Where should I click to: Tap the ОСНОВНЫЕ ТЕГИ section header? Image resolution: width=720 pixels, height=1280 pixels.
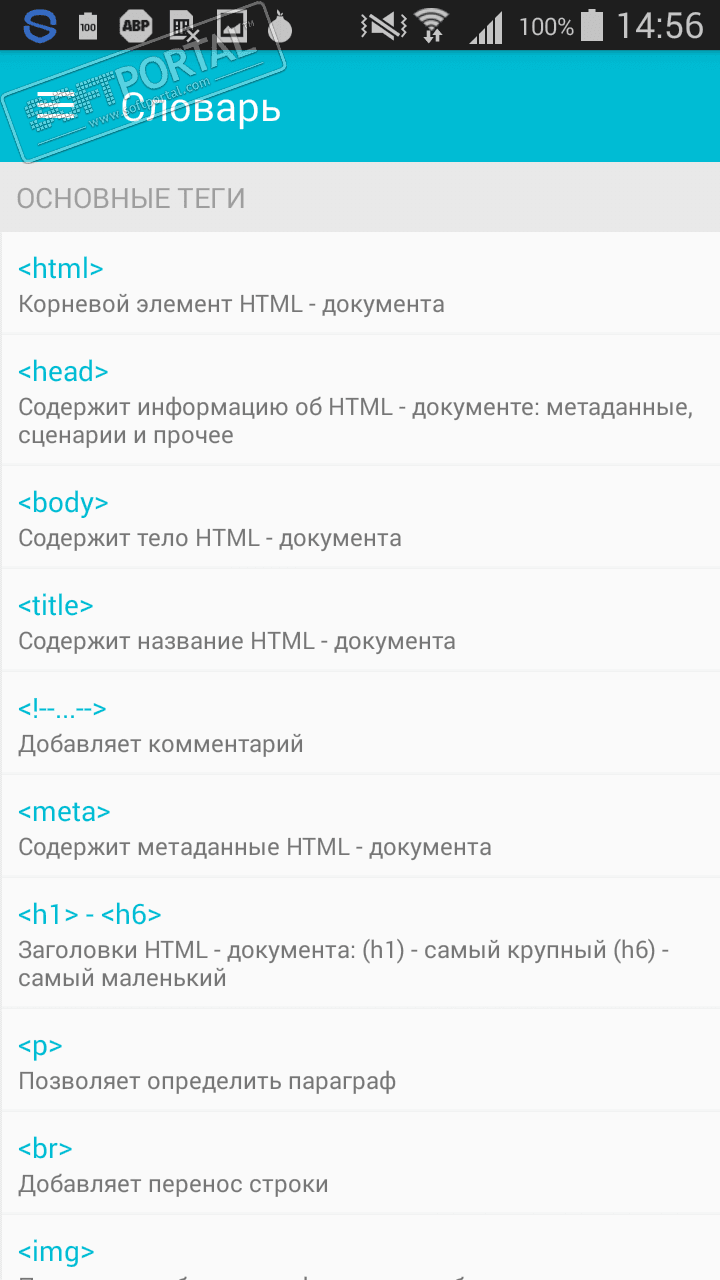(131, 198)
